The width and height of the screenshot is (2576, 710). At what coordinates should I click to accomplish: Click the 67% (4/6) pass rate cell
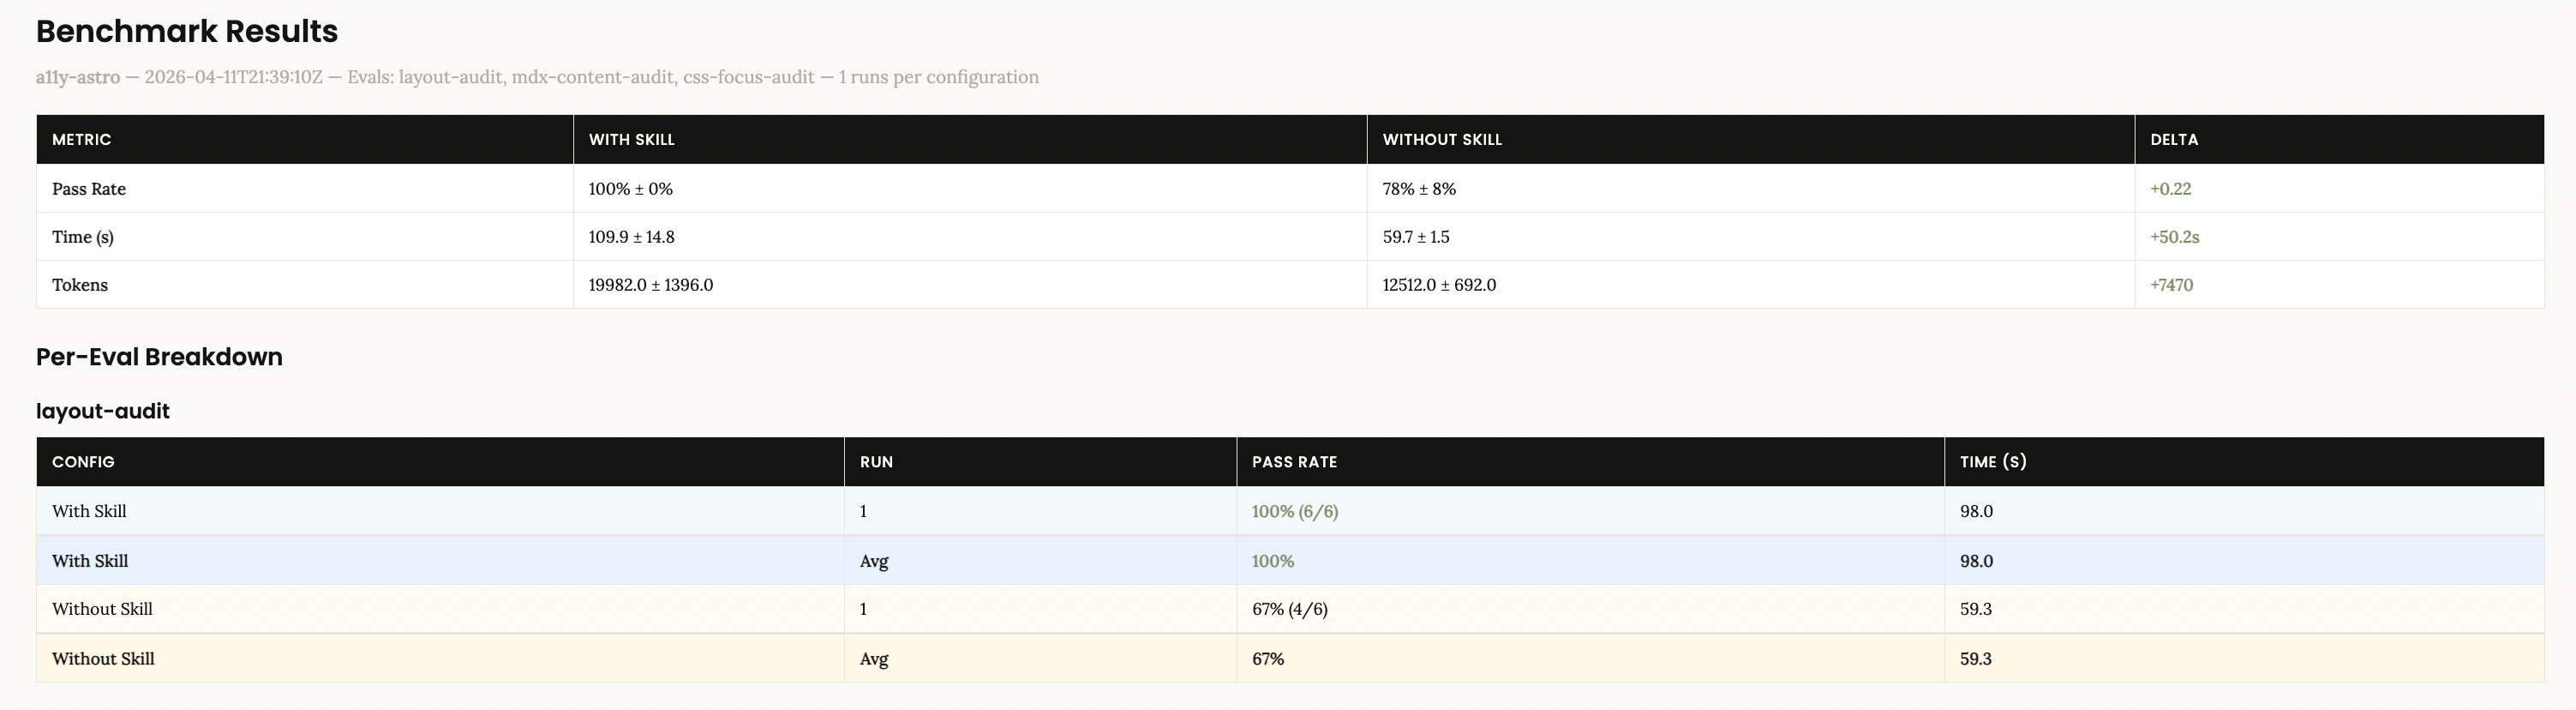pyautogui.click(x=1590, y=608)
